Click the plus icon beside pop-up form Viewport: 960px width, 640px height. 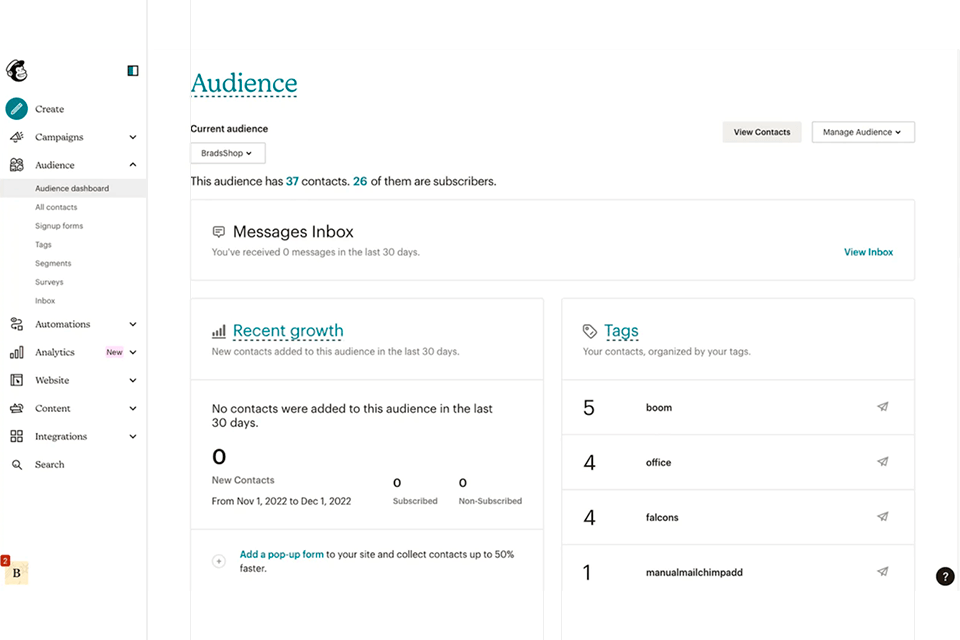219,561
